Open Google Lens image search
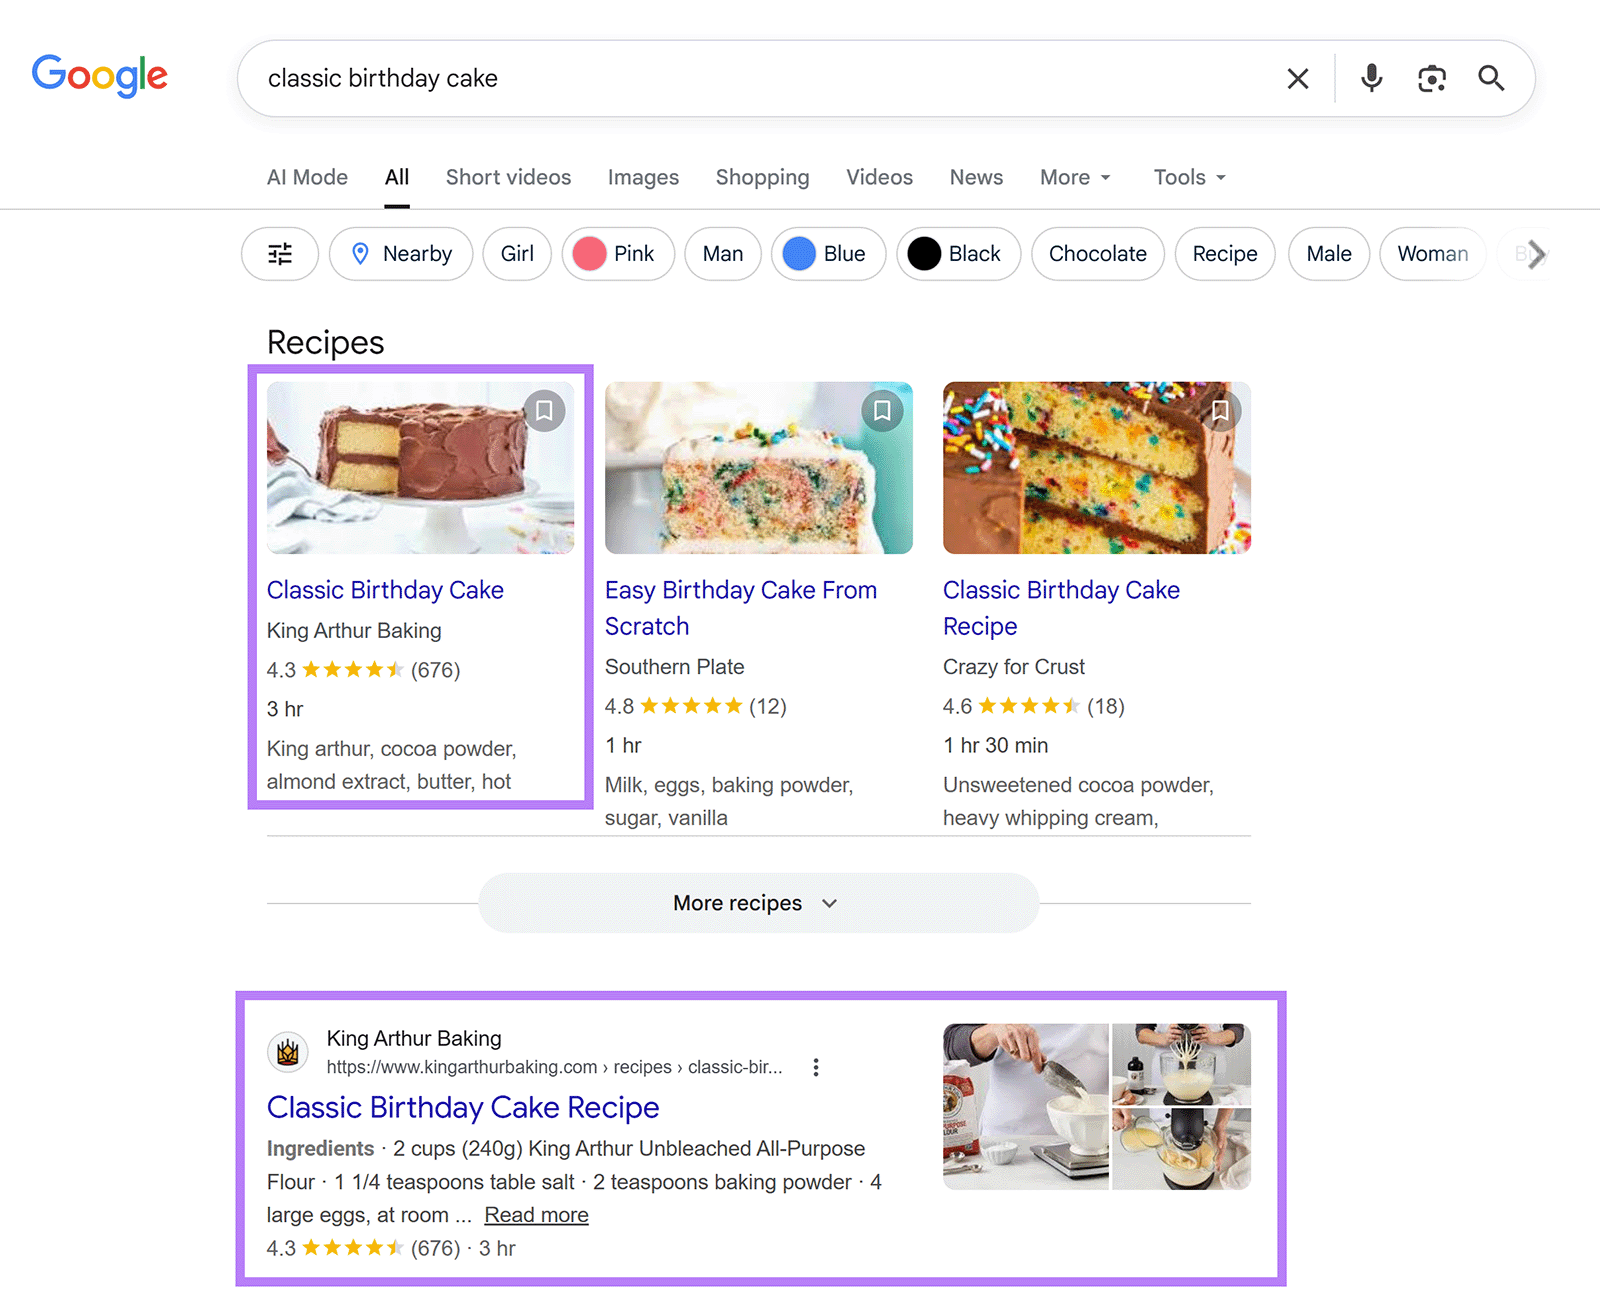 click(1431, 78)
